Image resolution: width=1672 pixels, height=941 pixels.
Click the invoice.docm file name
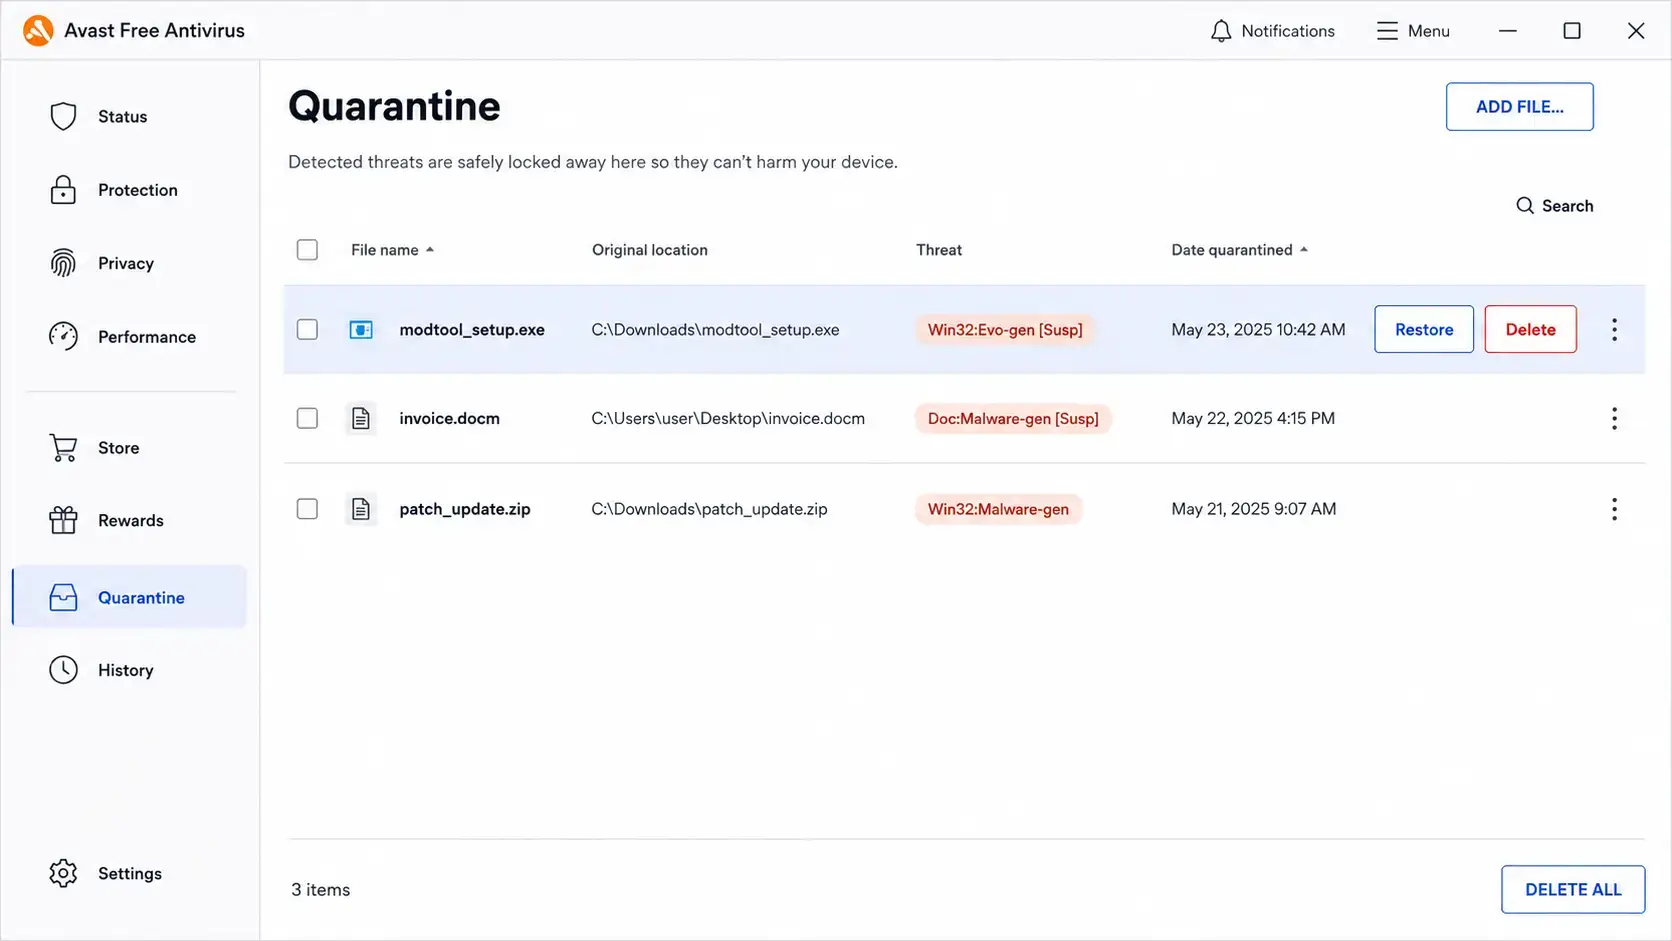[449, 418]
